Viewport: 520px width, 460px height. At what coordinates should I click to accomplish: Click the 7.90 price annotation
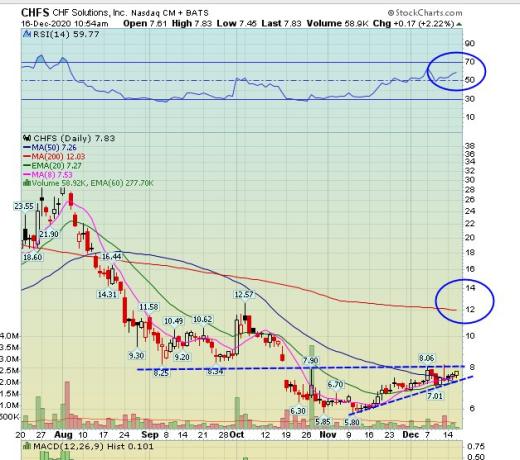click(310, 360)
